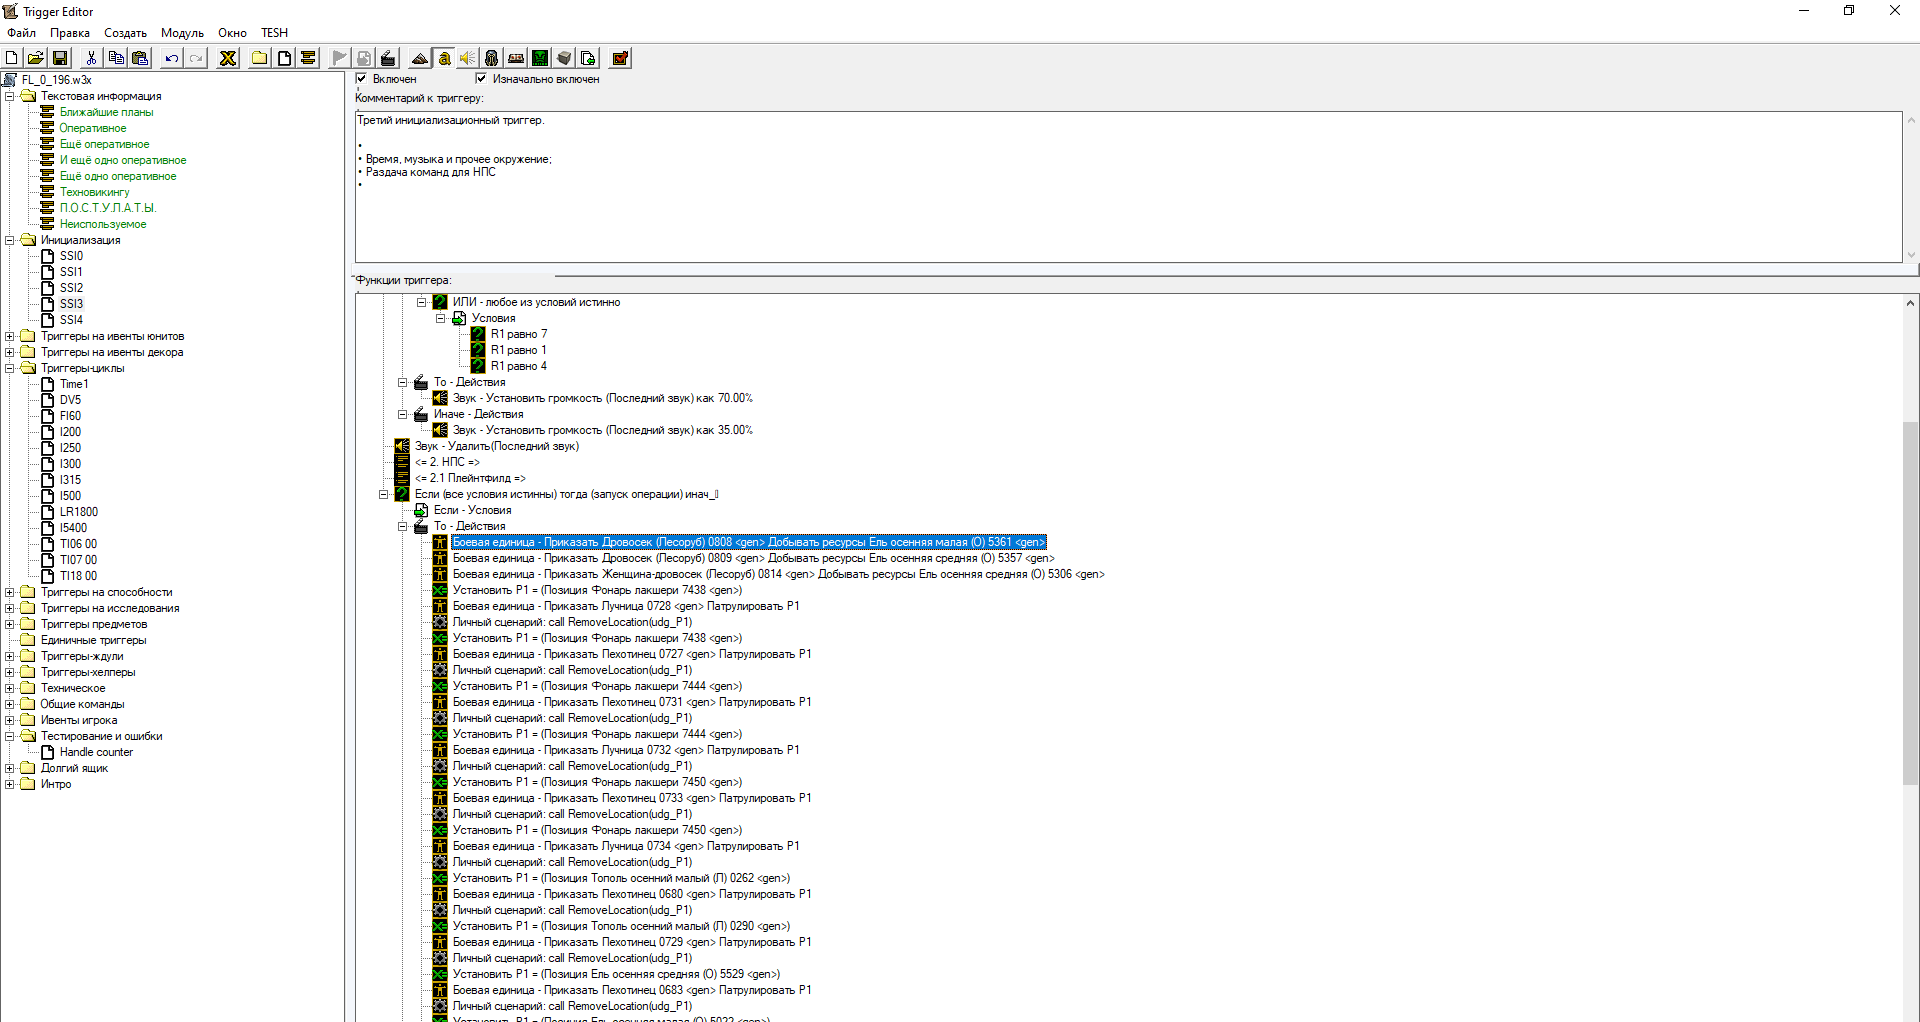The height and width of the screenshot is (1022, 1920).
Task: Click the Test Map icon
Action: click(x=620, y=58)
